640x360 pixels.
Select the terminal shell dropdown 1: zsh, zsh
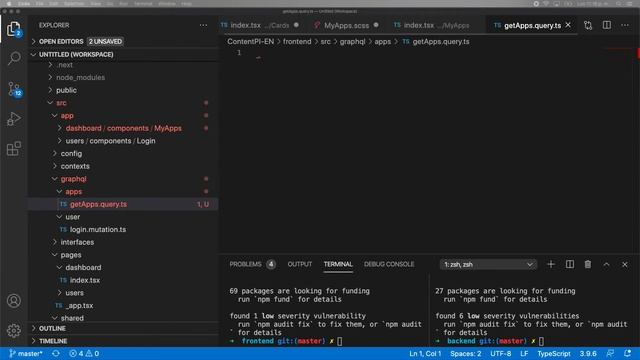coord(488,264)
